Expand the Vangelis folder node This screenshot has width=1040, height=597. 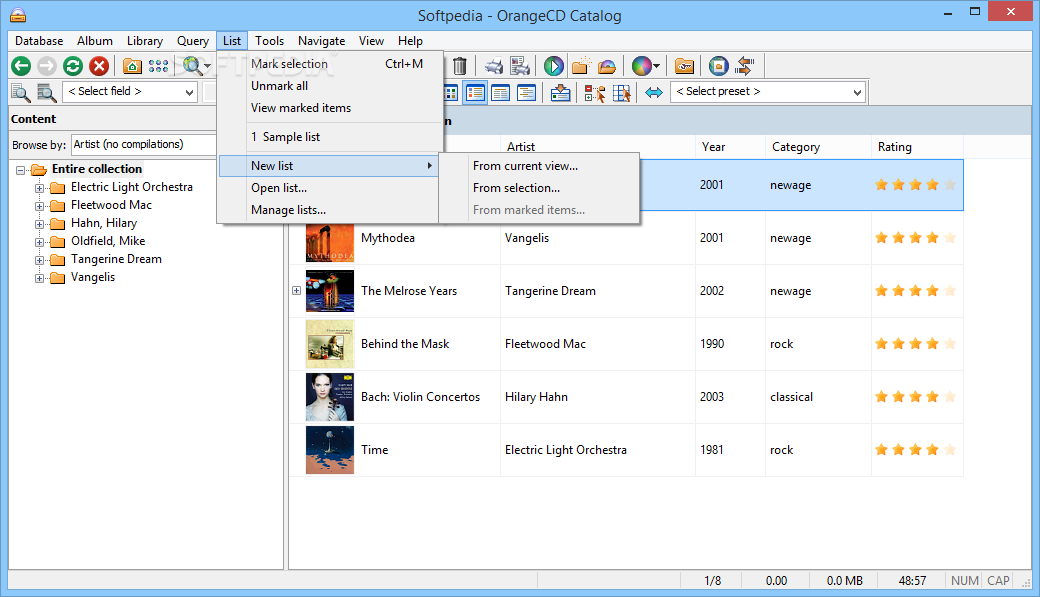tap(40, 278)
